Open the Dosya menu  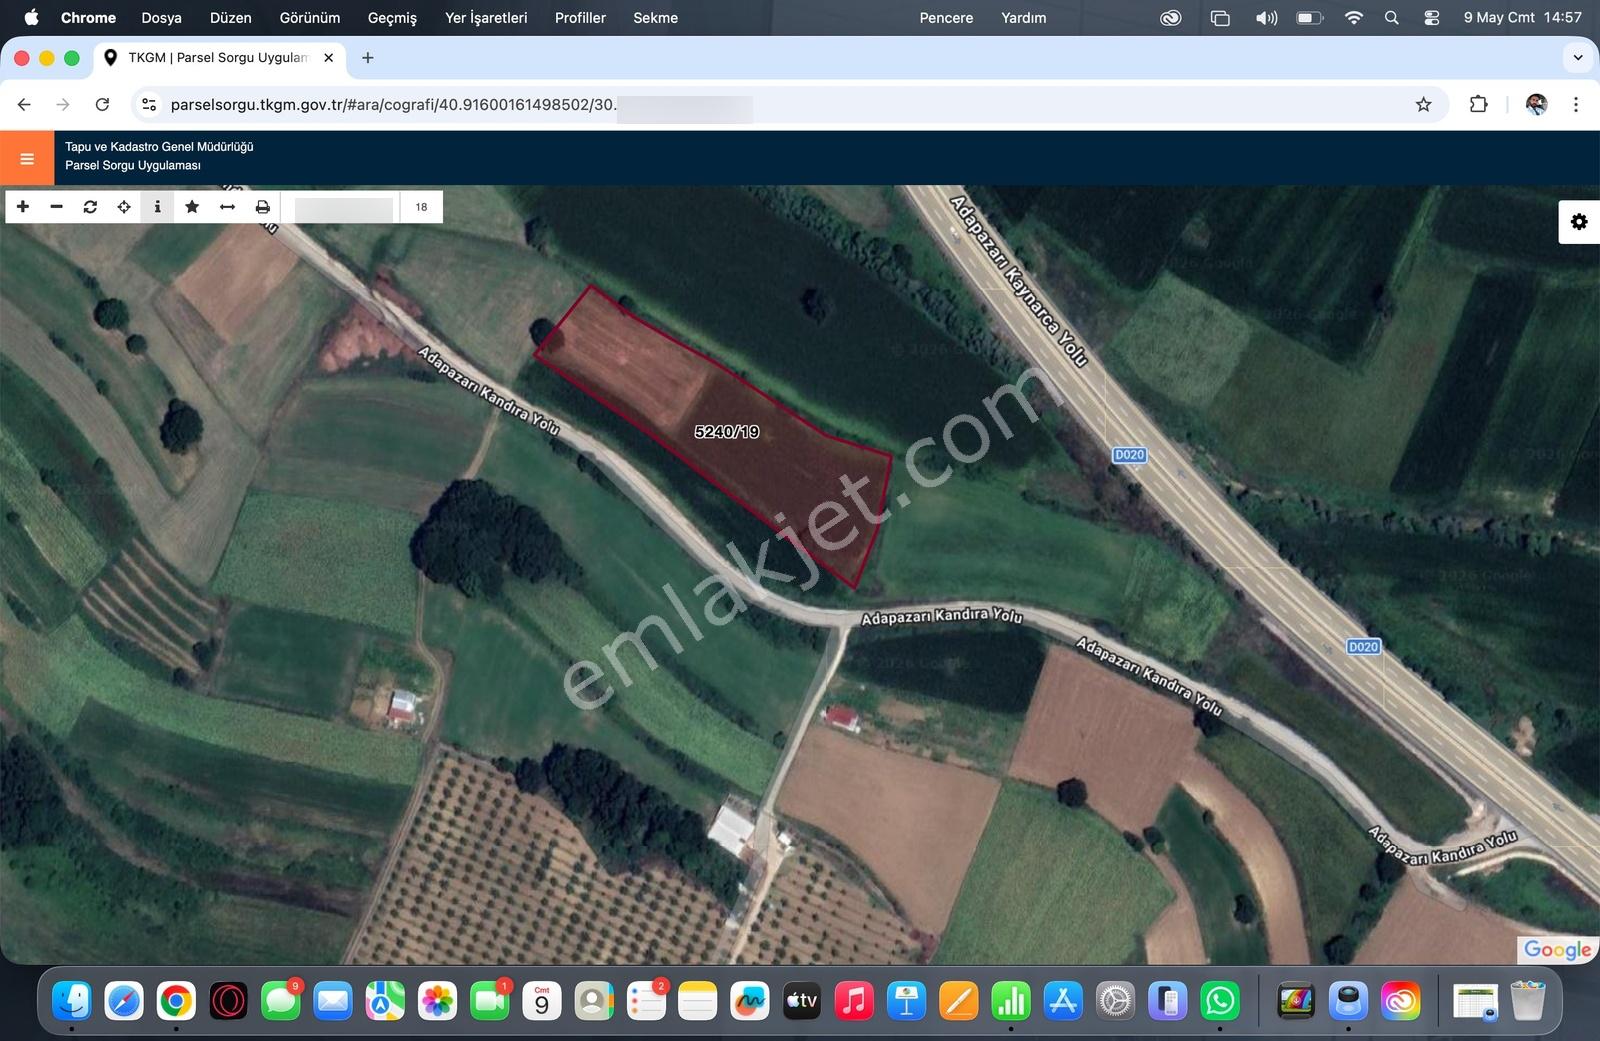tap(161, 18)
